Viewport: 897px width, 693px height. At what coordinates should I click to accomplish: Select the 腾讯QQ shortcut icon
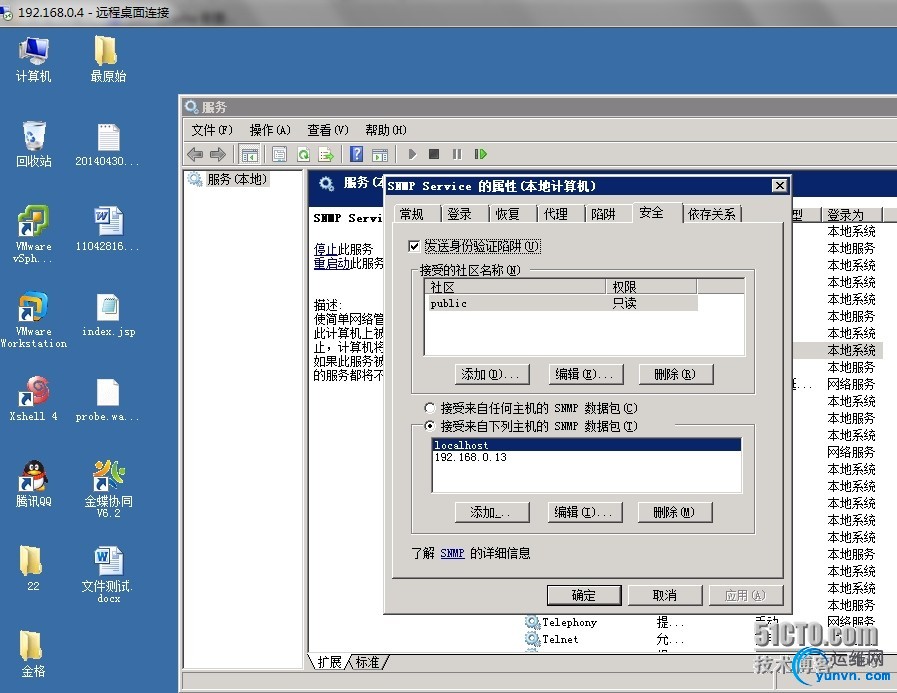(x=33, y=484)
